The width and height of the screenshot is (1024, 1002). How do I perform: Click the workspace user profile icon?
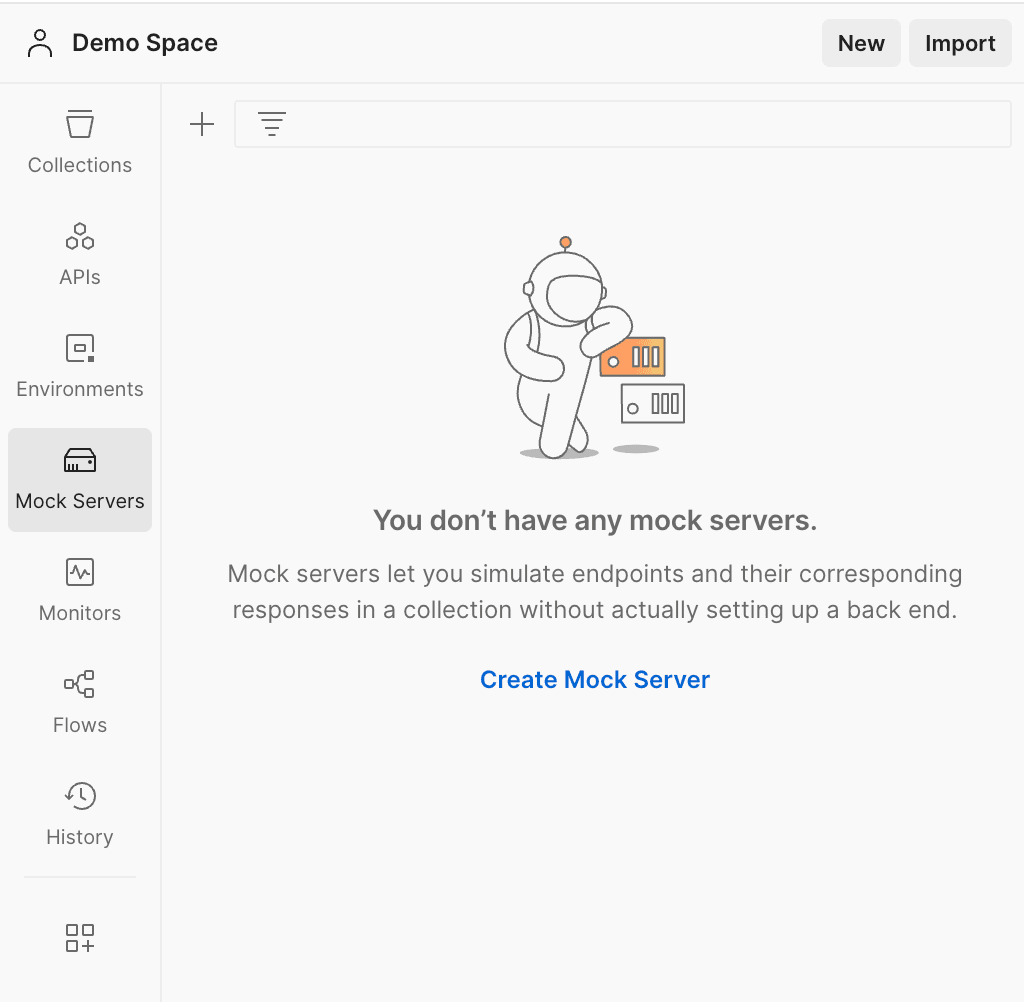pyautogui.click(x=40, y=44)
